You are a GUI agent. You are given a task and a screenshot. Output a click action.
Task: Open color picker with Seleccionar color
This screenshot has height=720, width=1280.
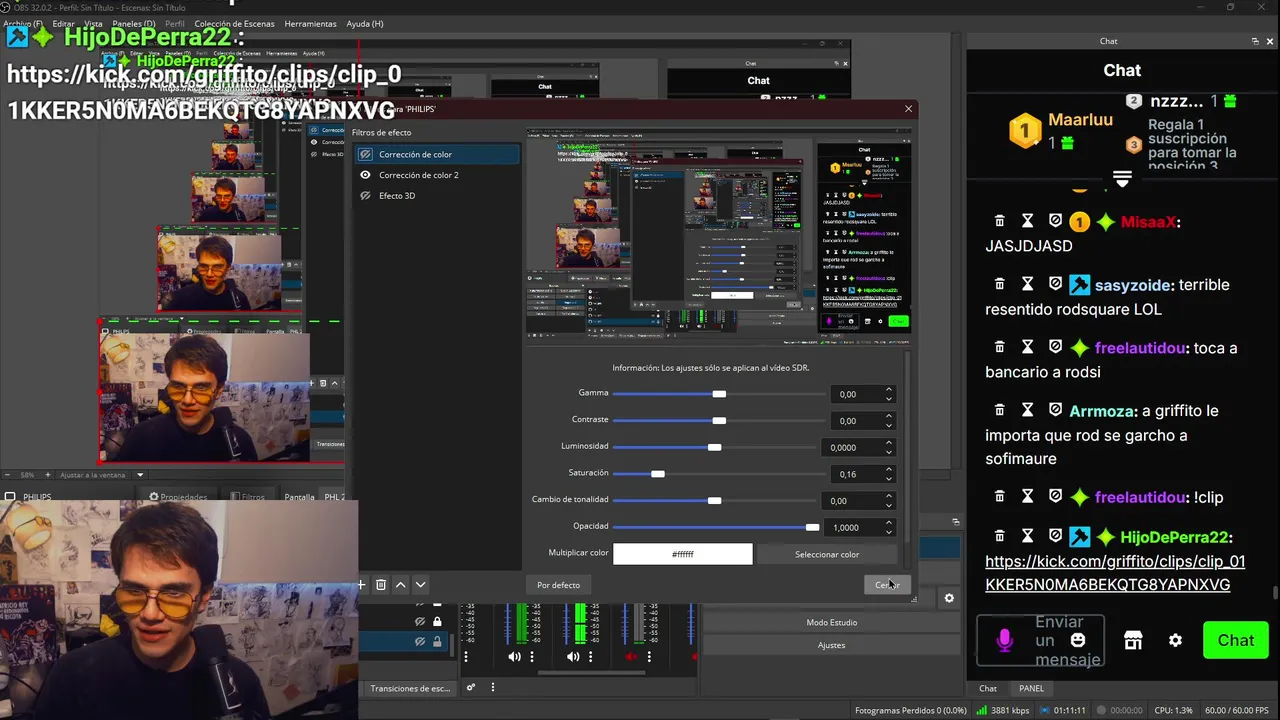tap(827, 554)
